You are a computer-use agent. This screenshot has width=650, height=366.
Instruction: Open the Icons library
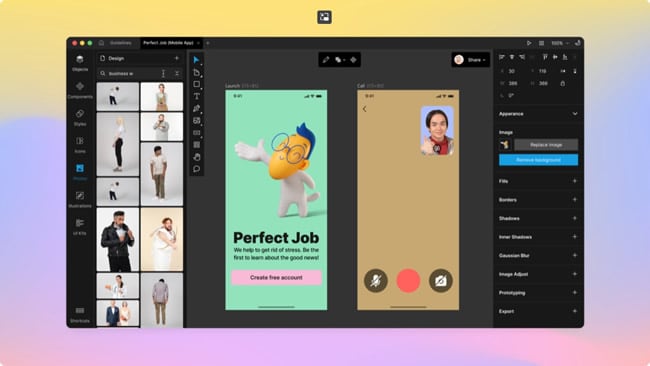[x=80, y=145]
